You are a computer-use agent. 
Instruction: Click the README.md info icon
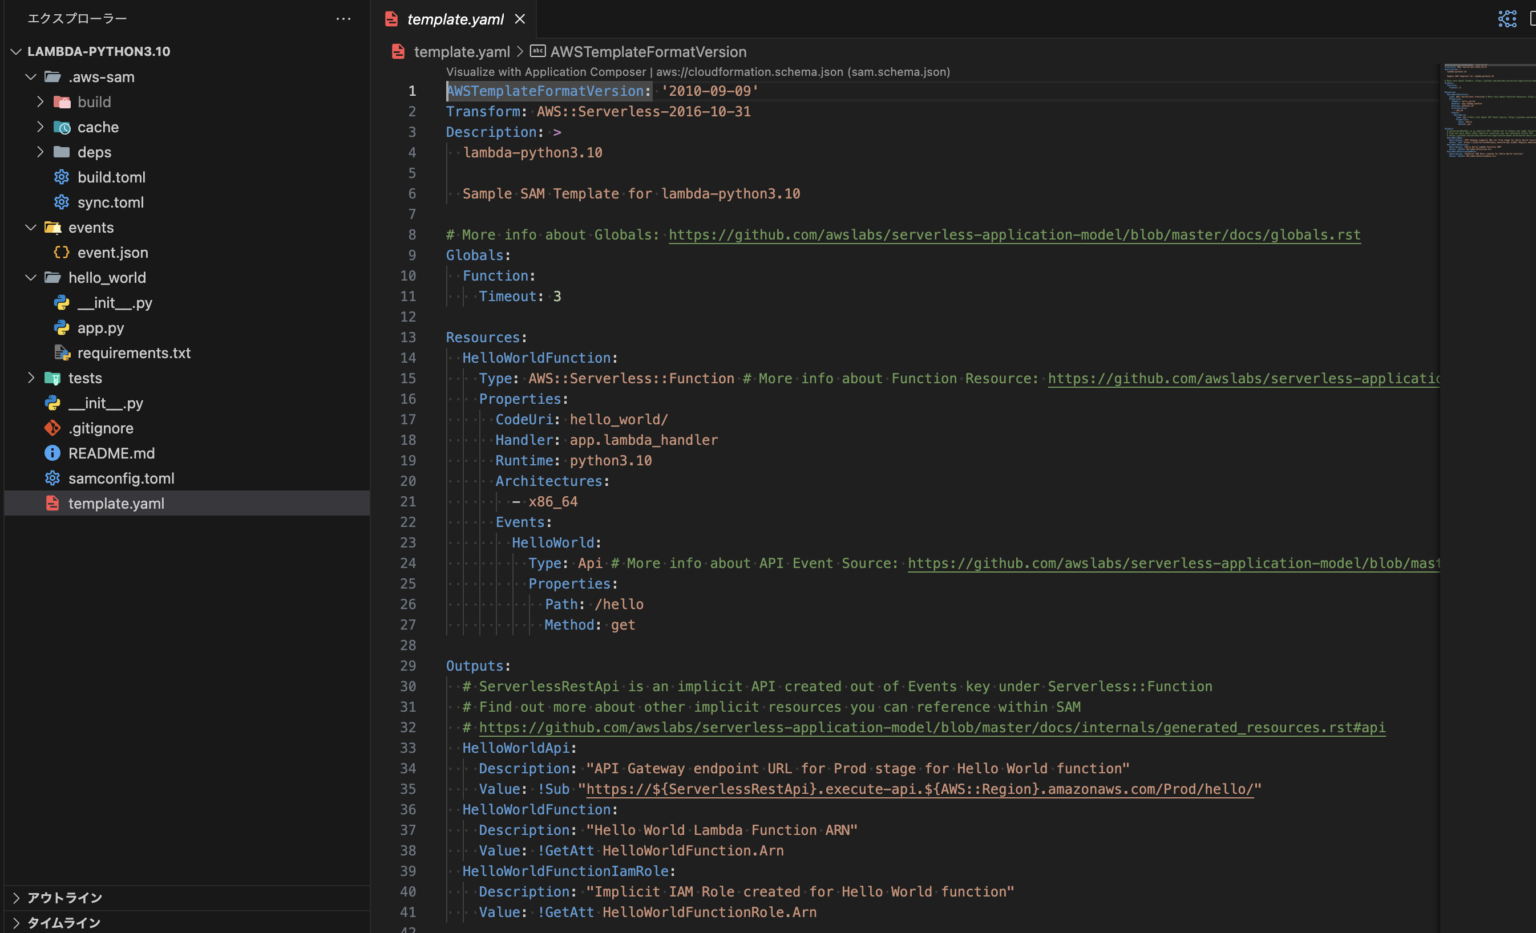click(x=52, y=453)
